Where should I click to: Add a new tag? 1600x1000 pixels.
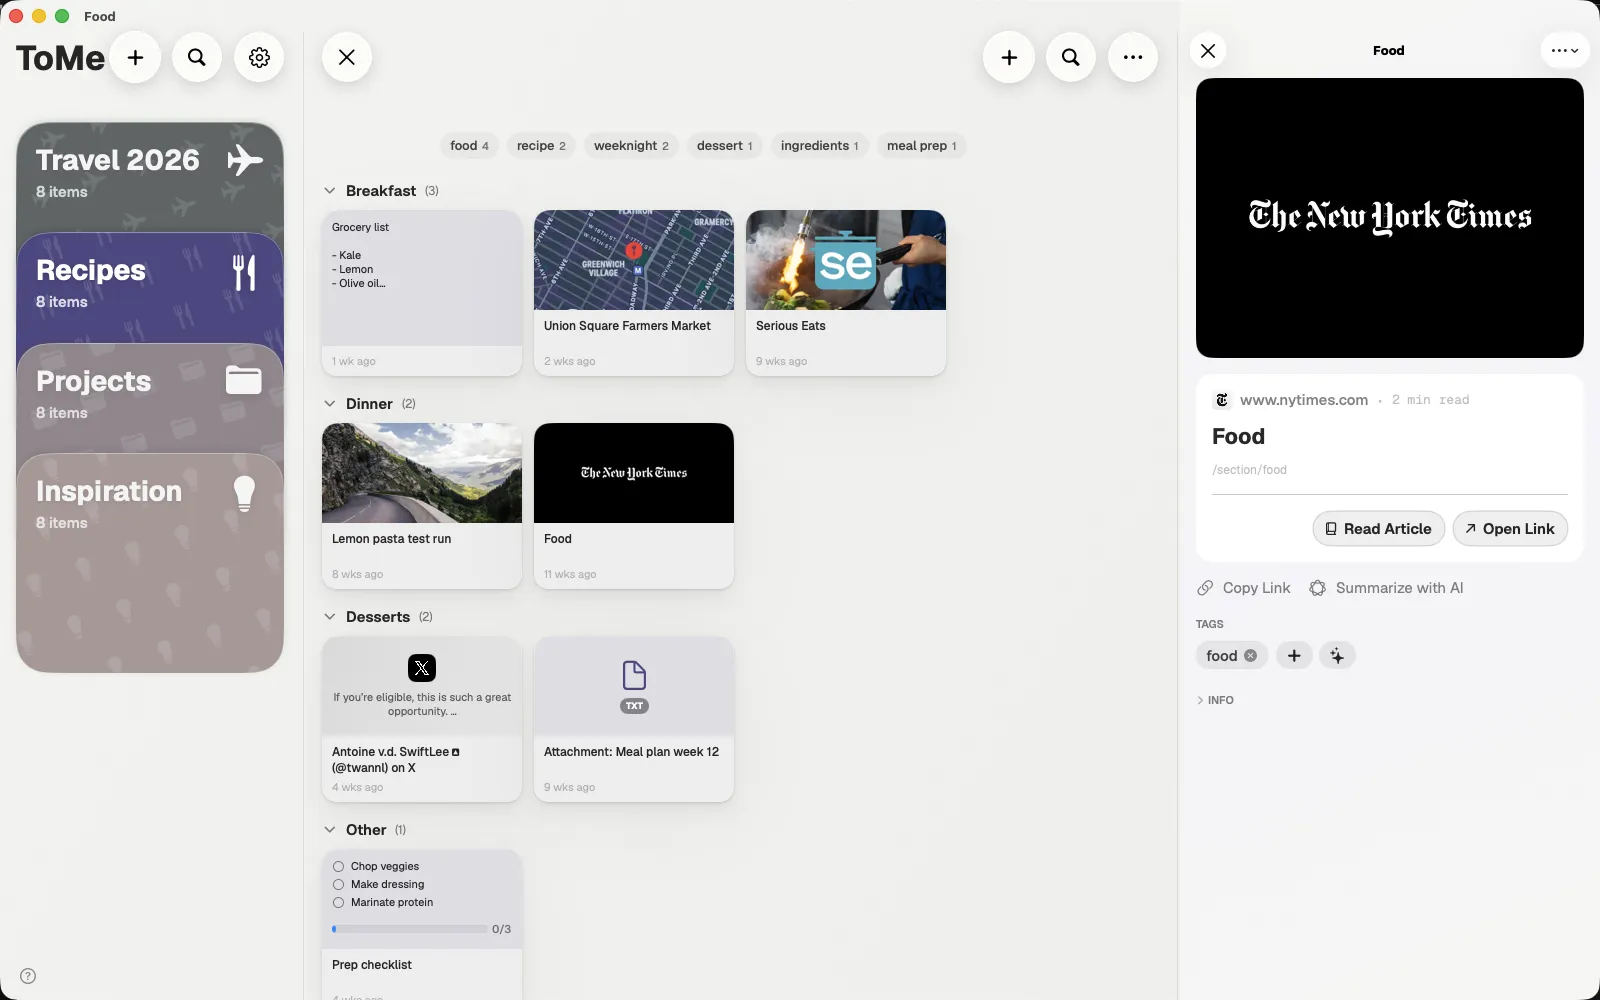tap(1294, 656)
